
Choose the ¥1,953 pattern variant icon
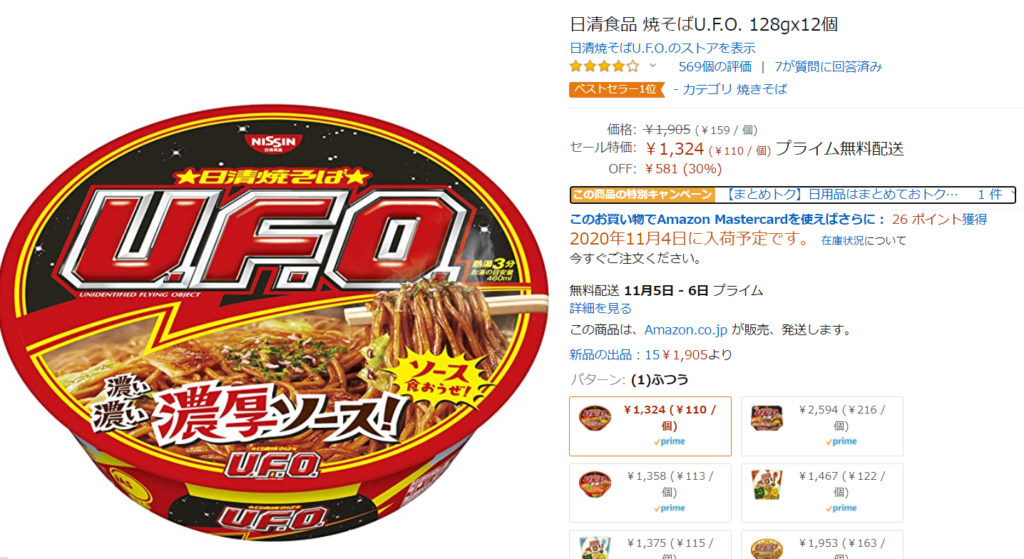coord(767,548)
